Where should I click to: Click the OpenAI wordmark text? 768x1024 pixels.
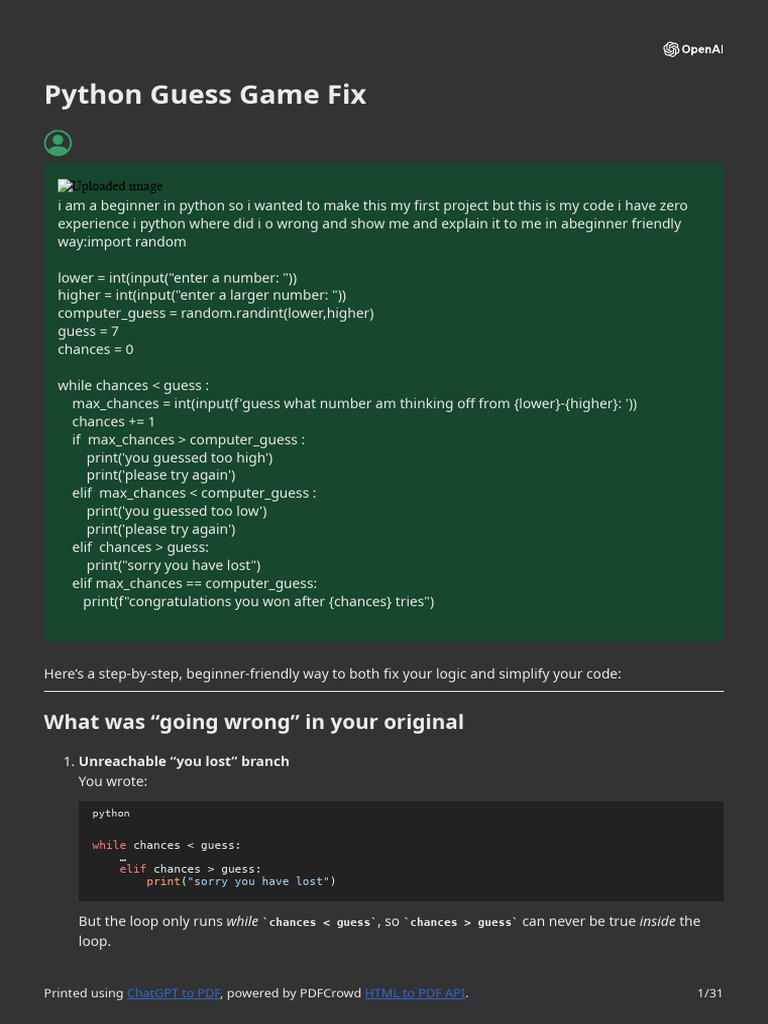[x=702, y=50]
